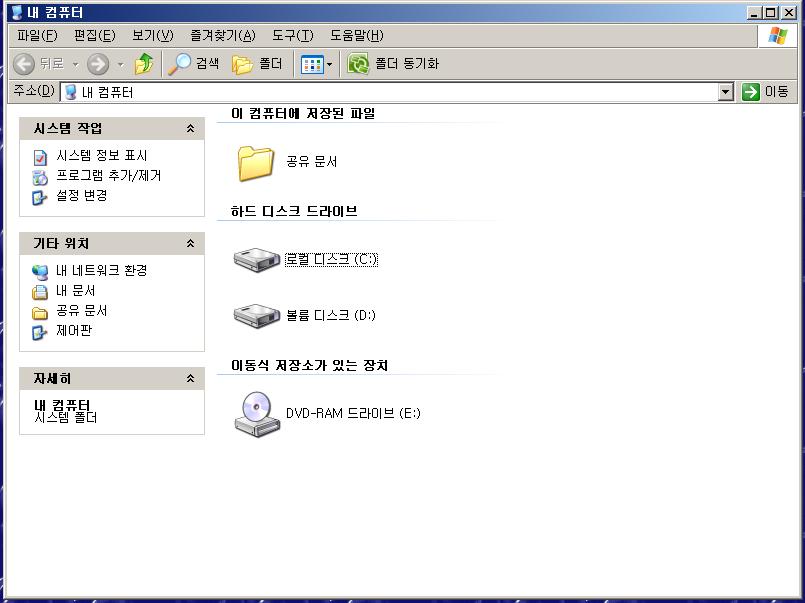Open the Back button history dropdown
The width and height of the screenshot is (805, 603).
point(75,64)
